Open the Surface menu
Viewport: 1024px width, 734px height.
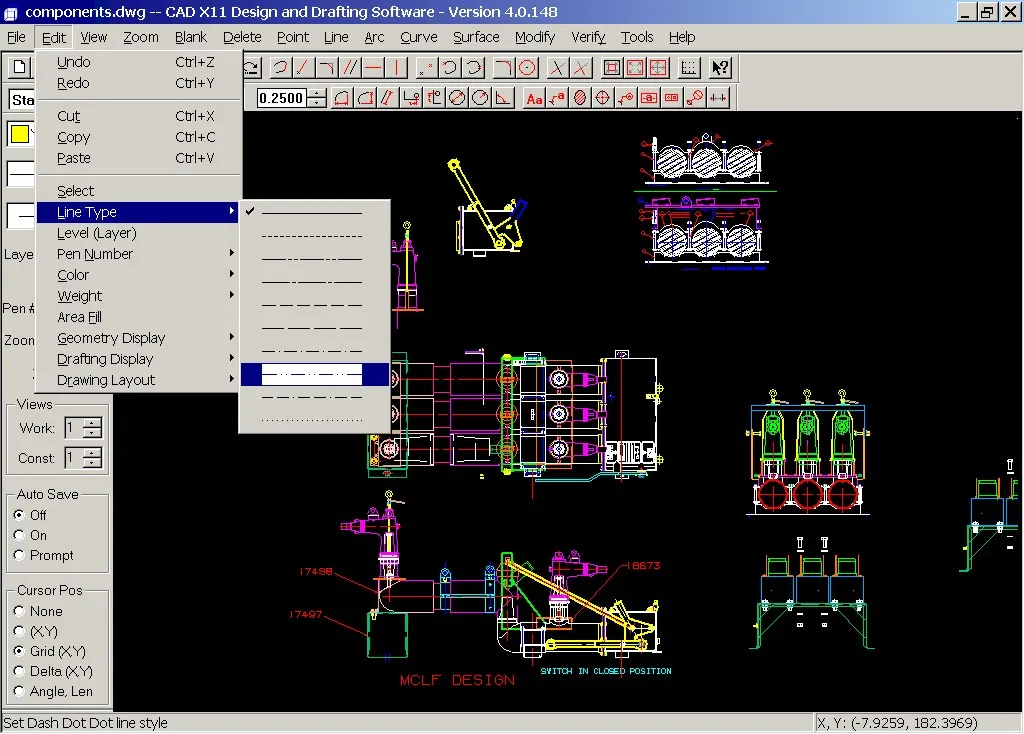tap(475, 37)
